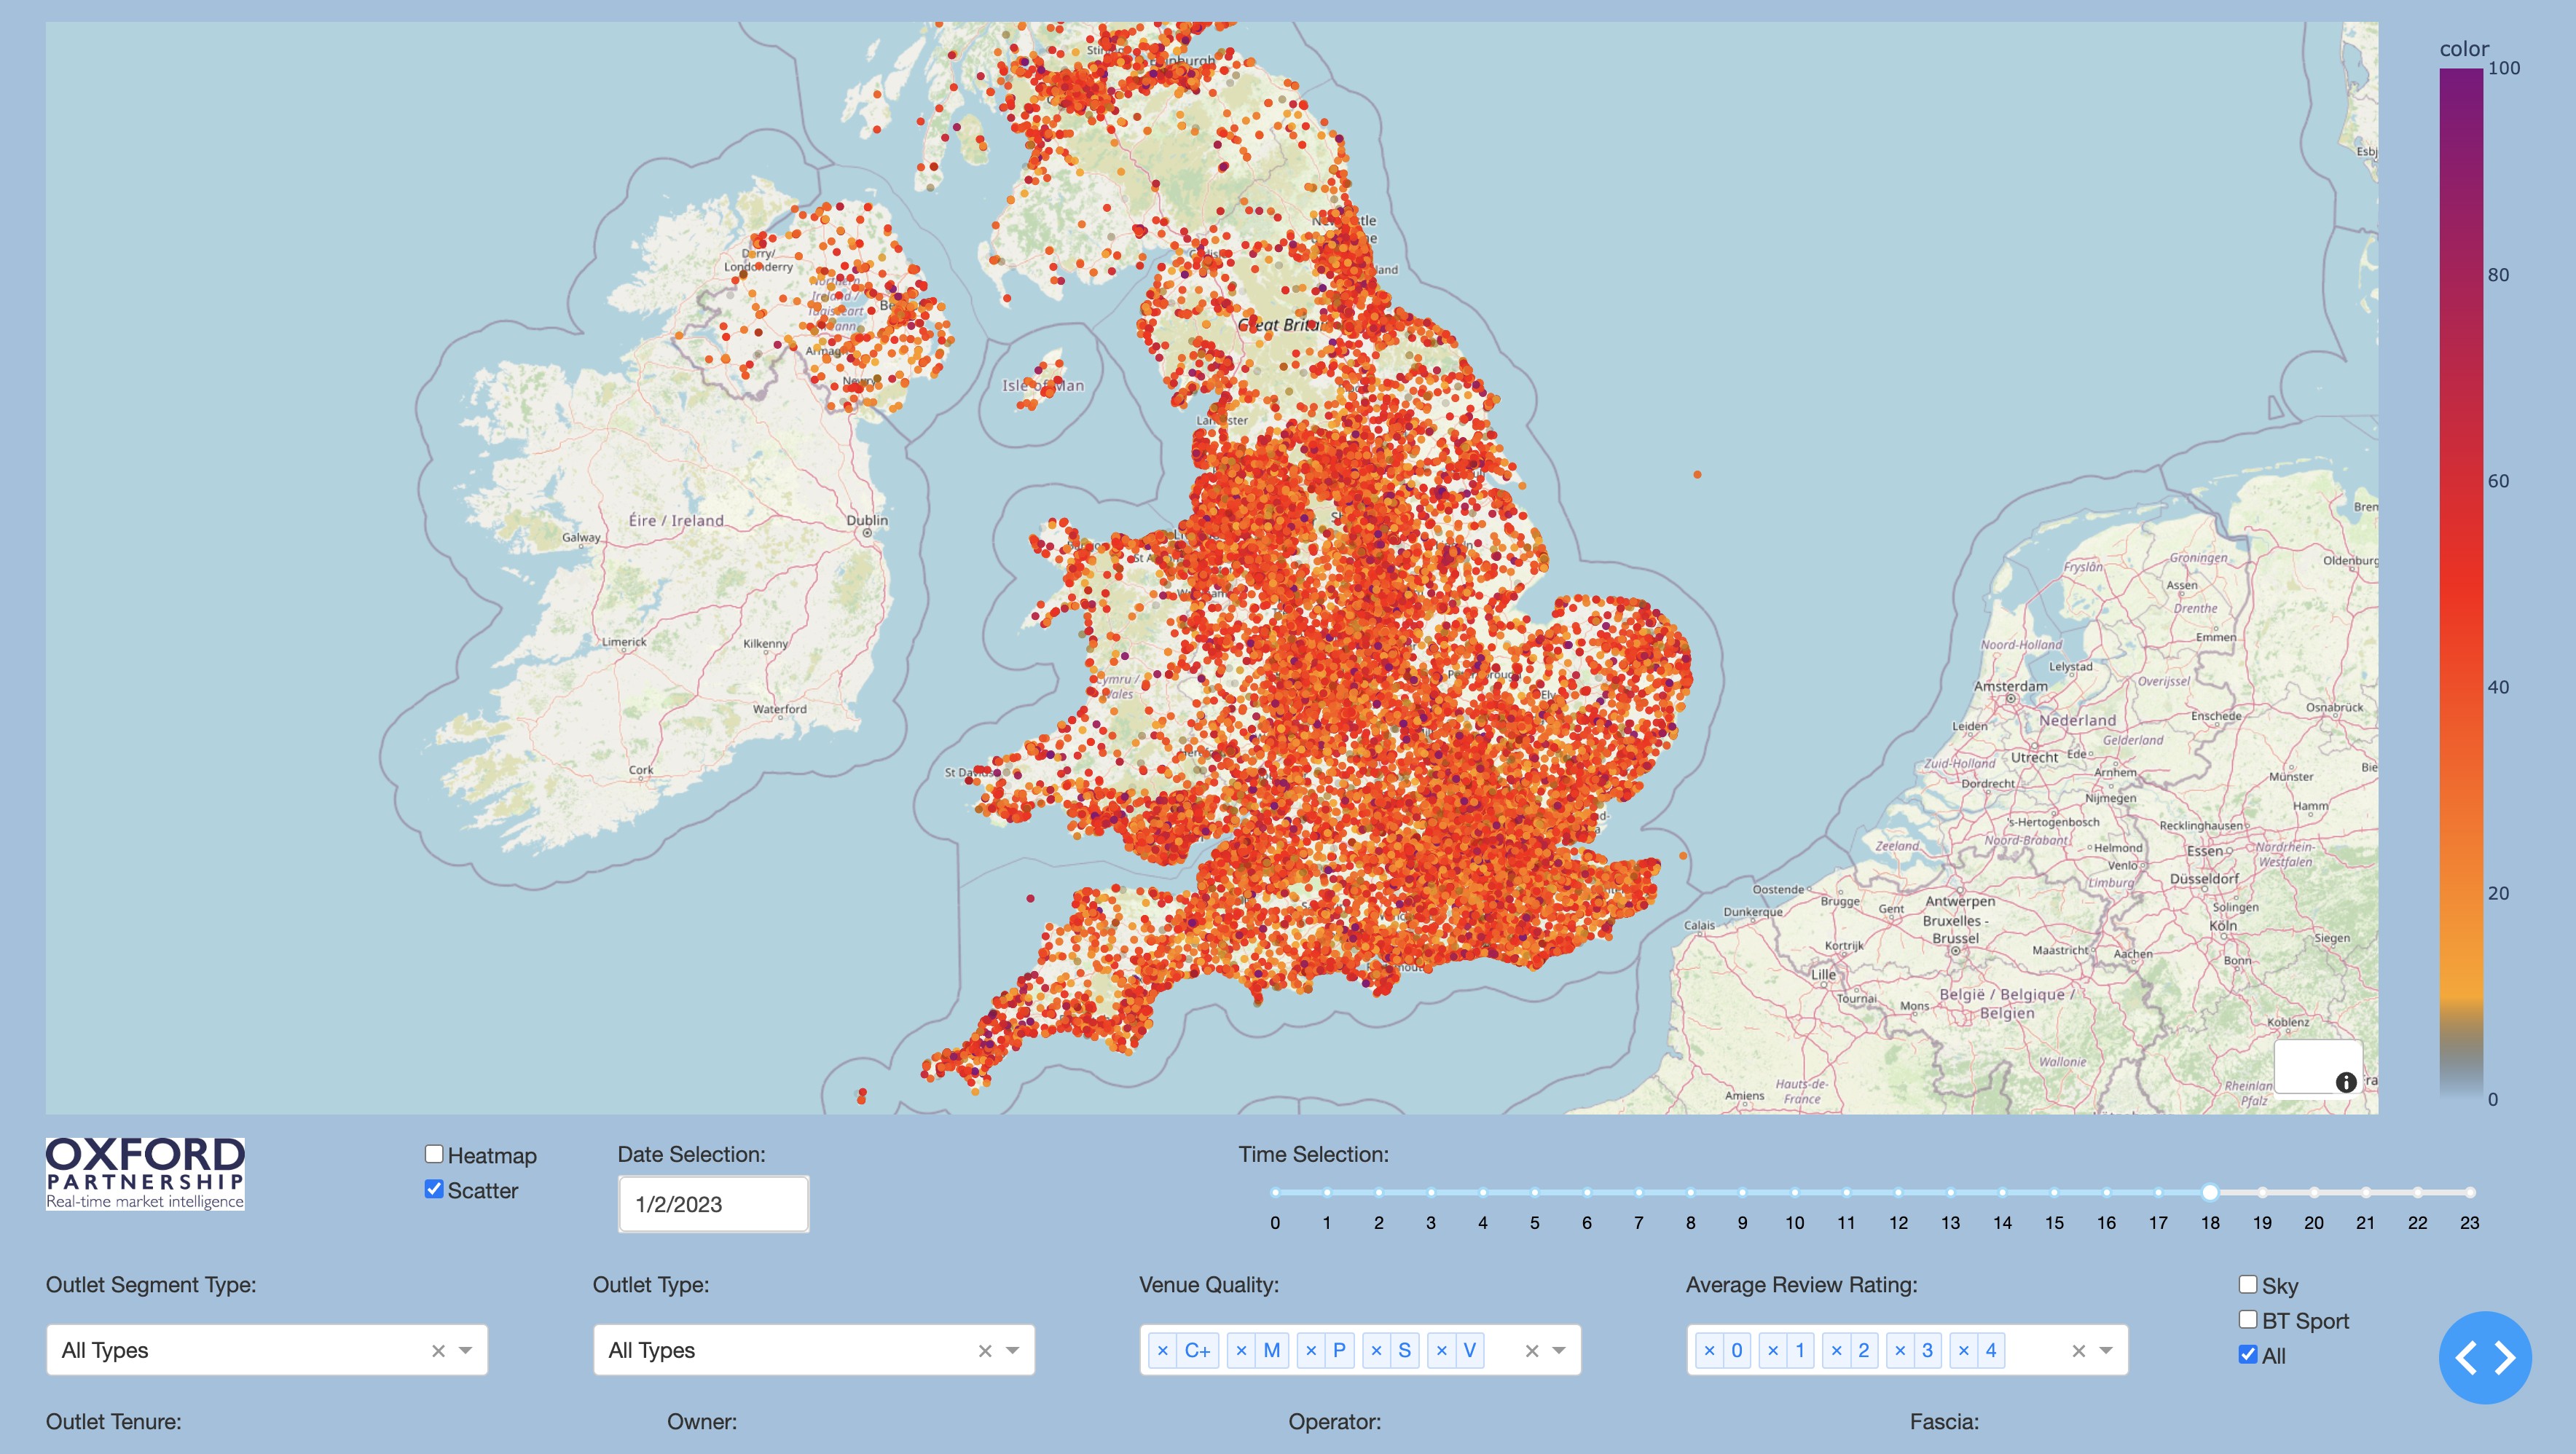Check the Sky checkbox
This screenshot has height=1454, width=2576.
[2248, 1284]
